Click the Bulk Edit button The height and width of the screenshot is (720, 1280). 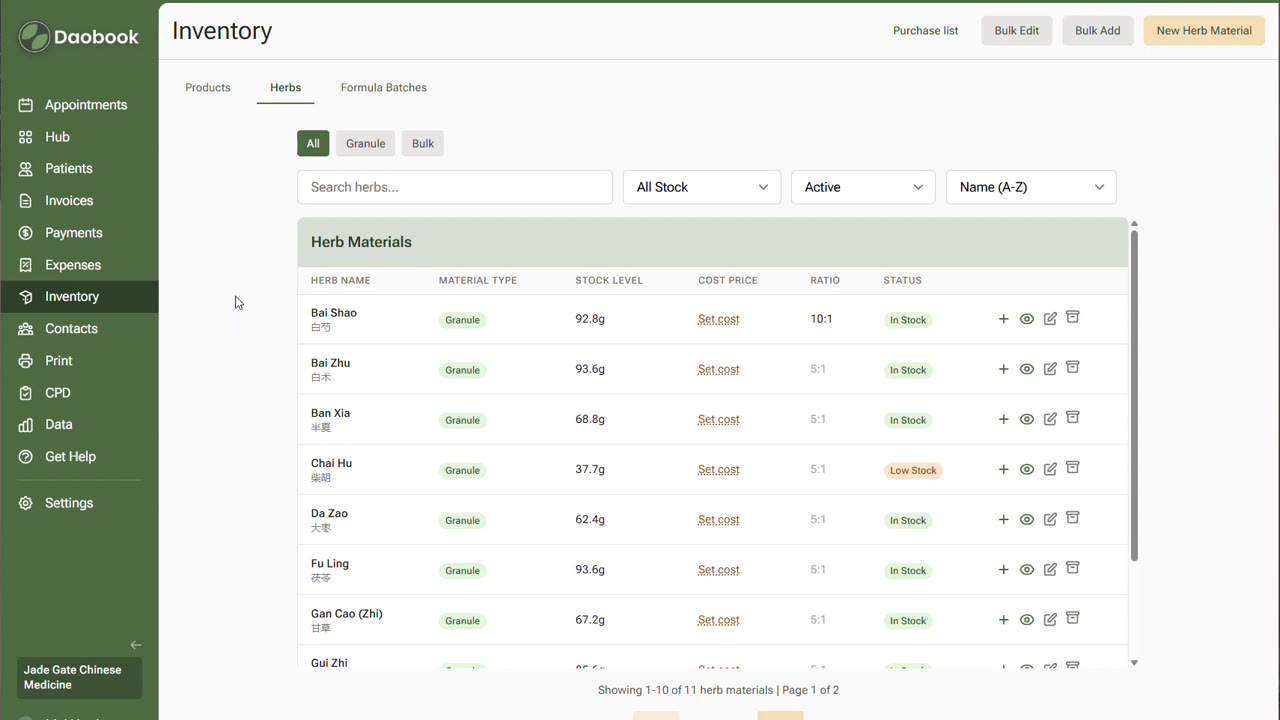coord(1016,31)
